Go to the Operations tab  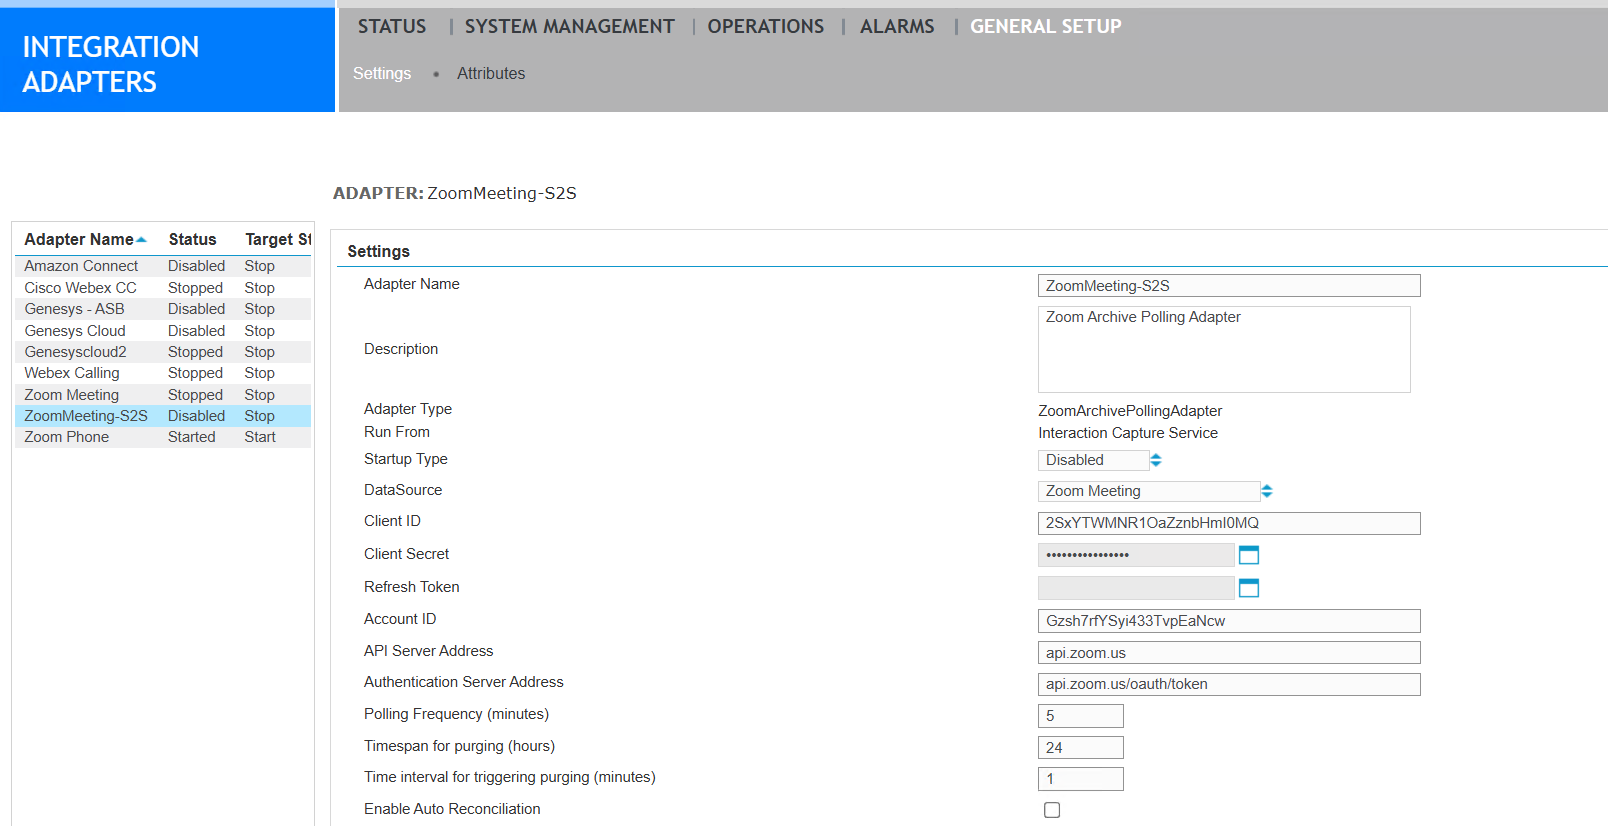[765, 27]
